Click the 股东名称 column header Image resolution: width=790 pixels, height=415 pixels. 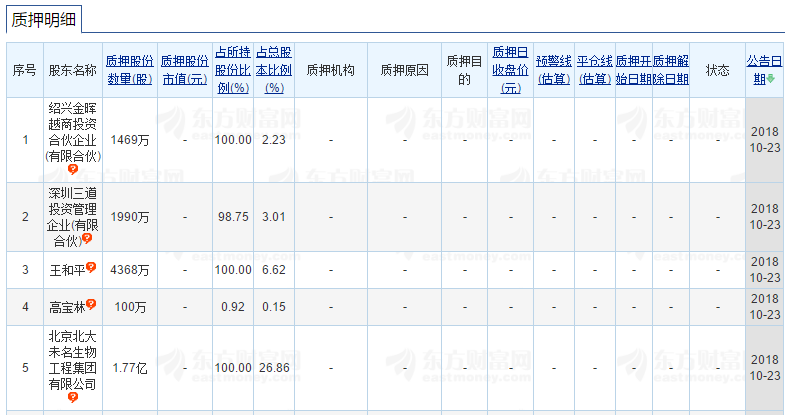[x=72, y=70]
